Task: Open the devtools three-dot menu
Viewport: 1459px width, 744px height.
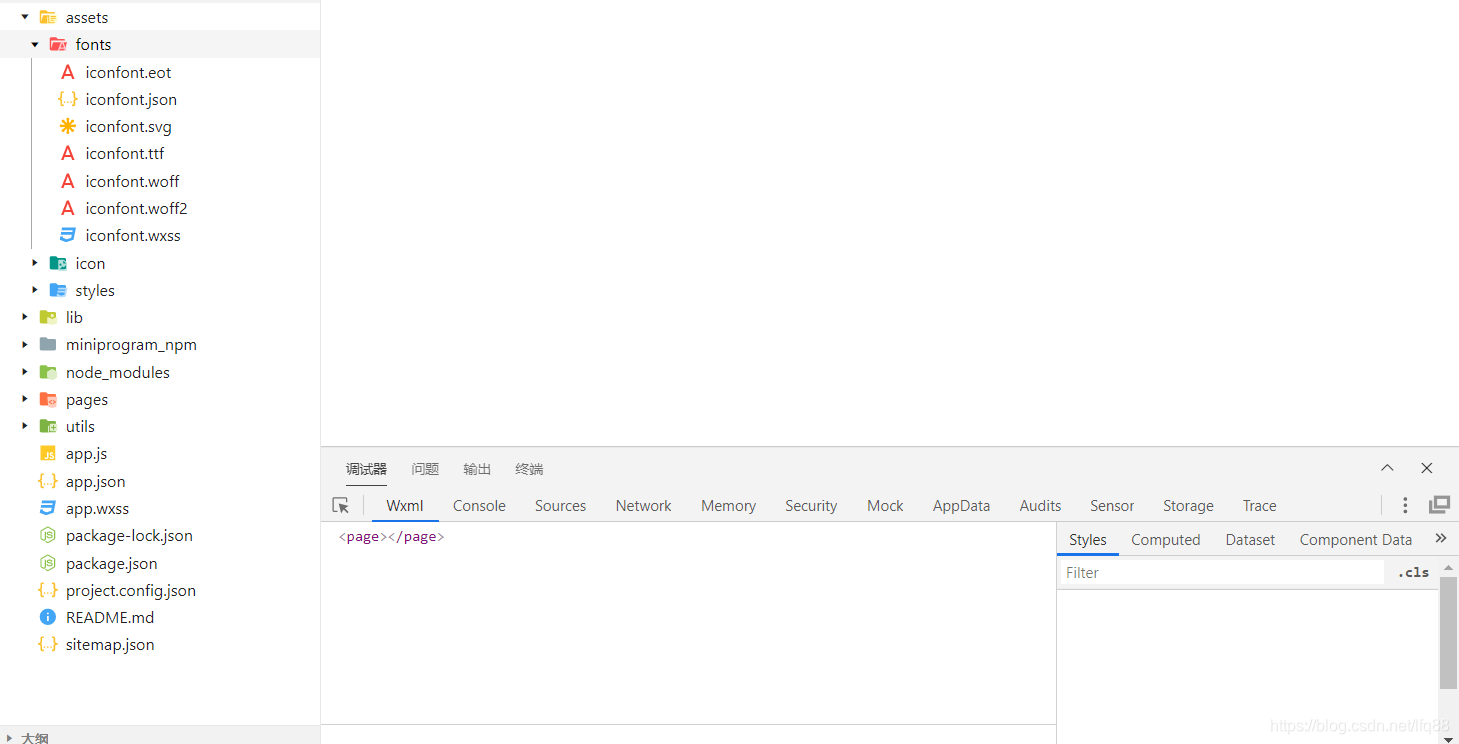Action: coord(1405,505)
